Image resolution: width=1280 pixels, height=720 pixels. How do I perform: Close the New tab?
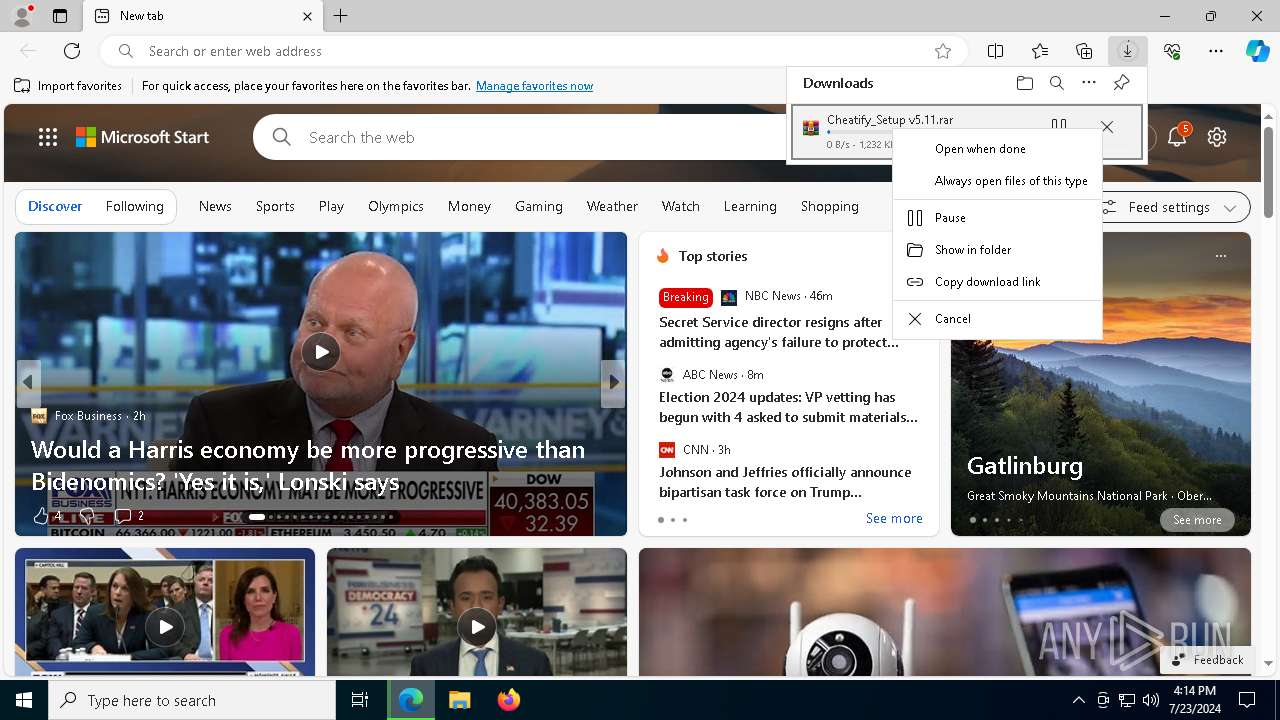(x=307, y=16)
